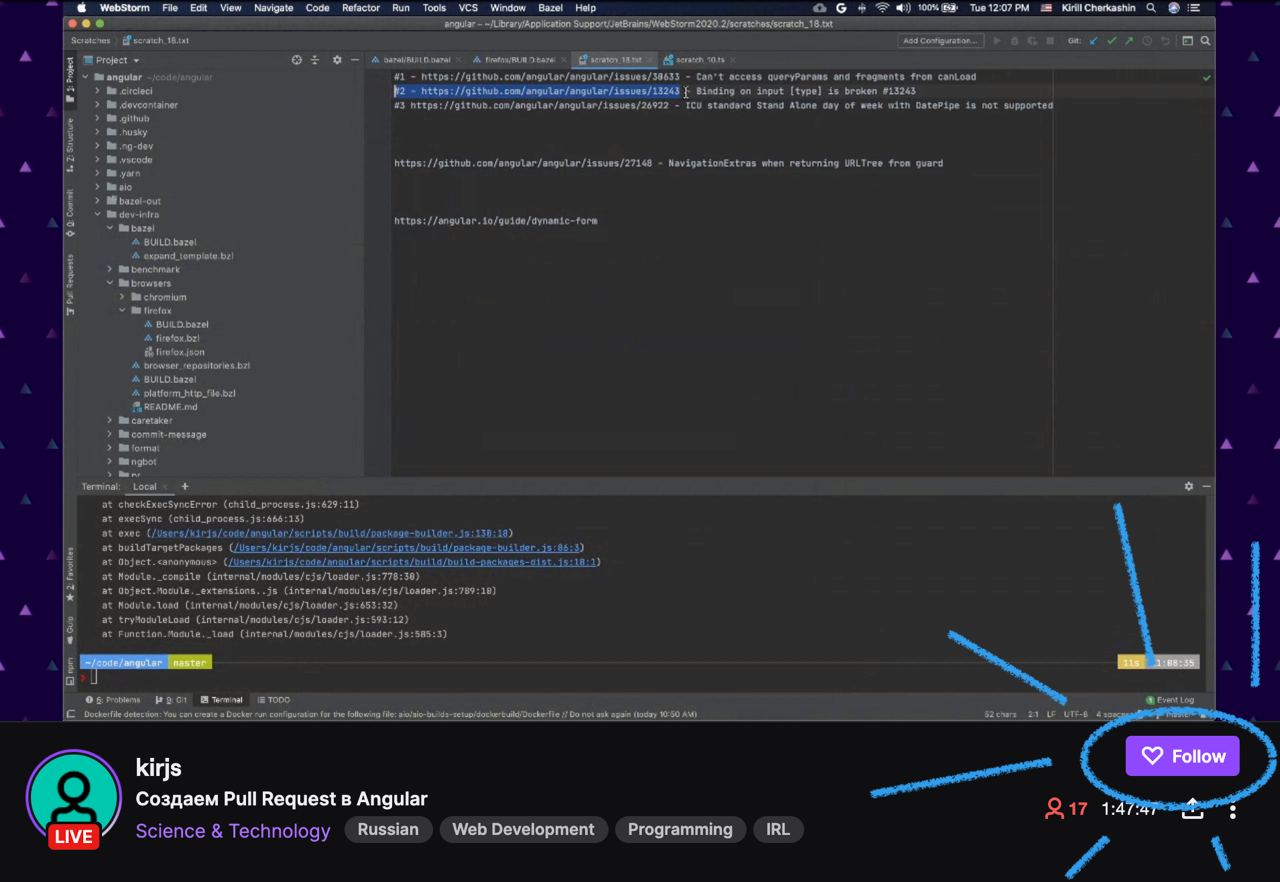Open the Navigate menu
Viewport: 1280px width, 882px height.
pos(273,8)
